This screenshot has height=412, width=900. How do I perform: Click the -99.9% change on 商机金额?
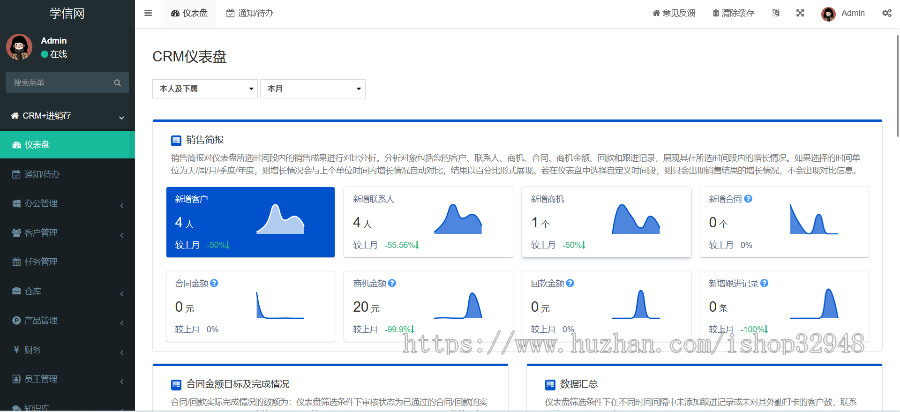click(x=399, y=329)
